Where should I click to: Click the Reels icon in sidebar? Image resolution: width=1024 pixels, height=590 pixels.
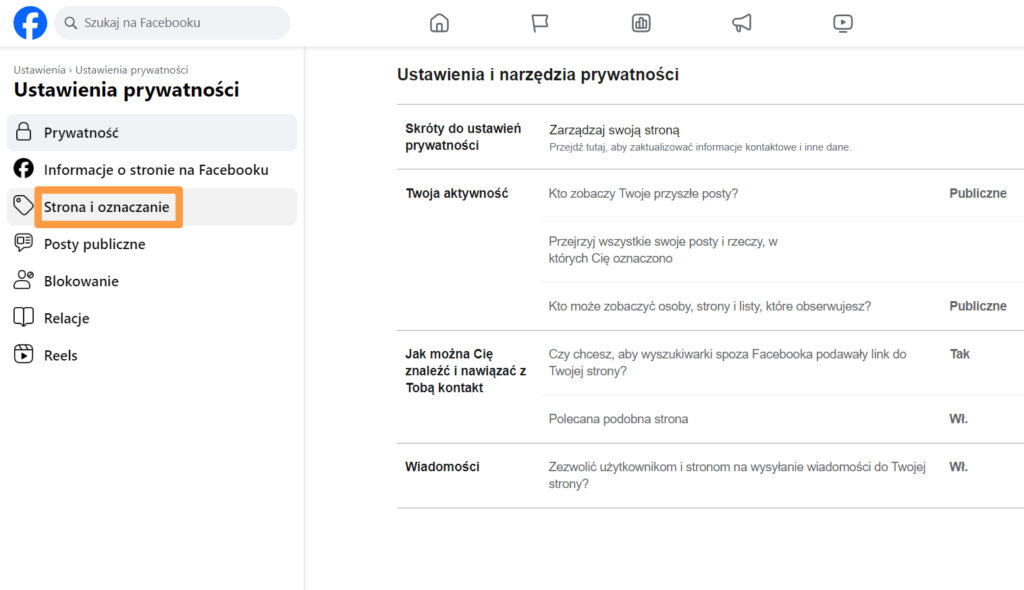pyautogui.click(x=24, y=354)
